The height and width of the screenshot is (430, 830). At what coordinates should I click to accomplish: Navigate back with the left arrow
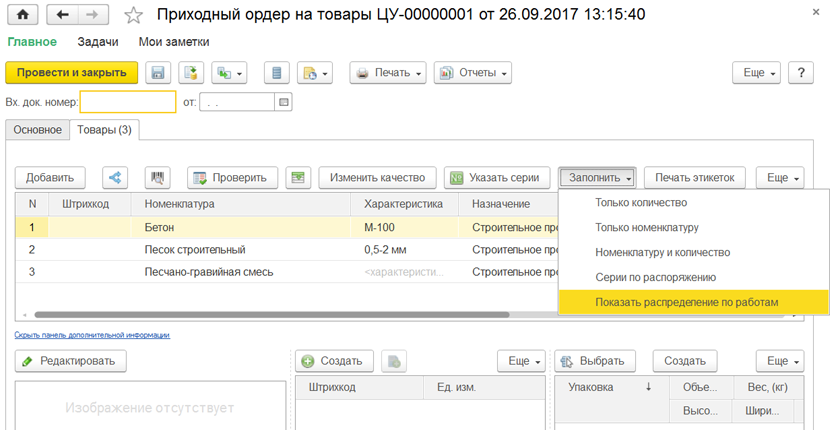point(62,15)
